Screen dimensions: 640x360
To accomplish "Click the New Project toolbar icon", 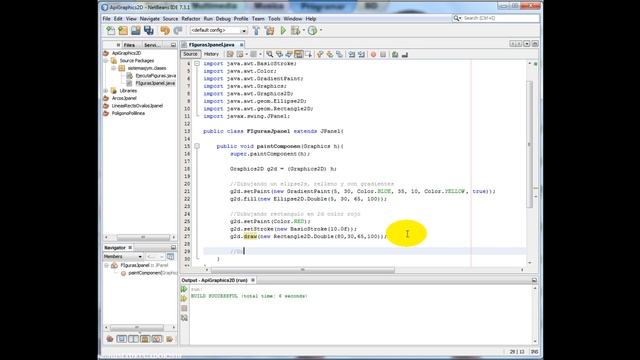I will pyautogui.click(x=123, y=31).
